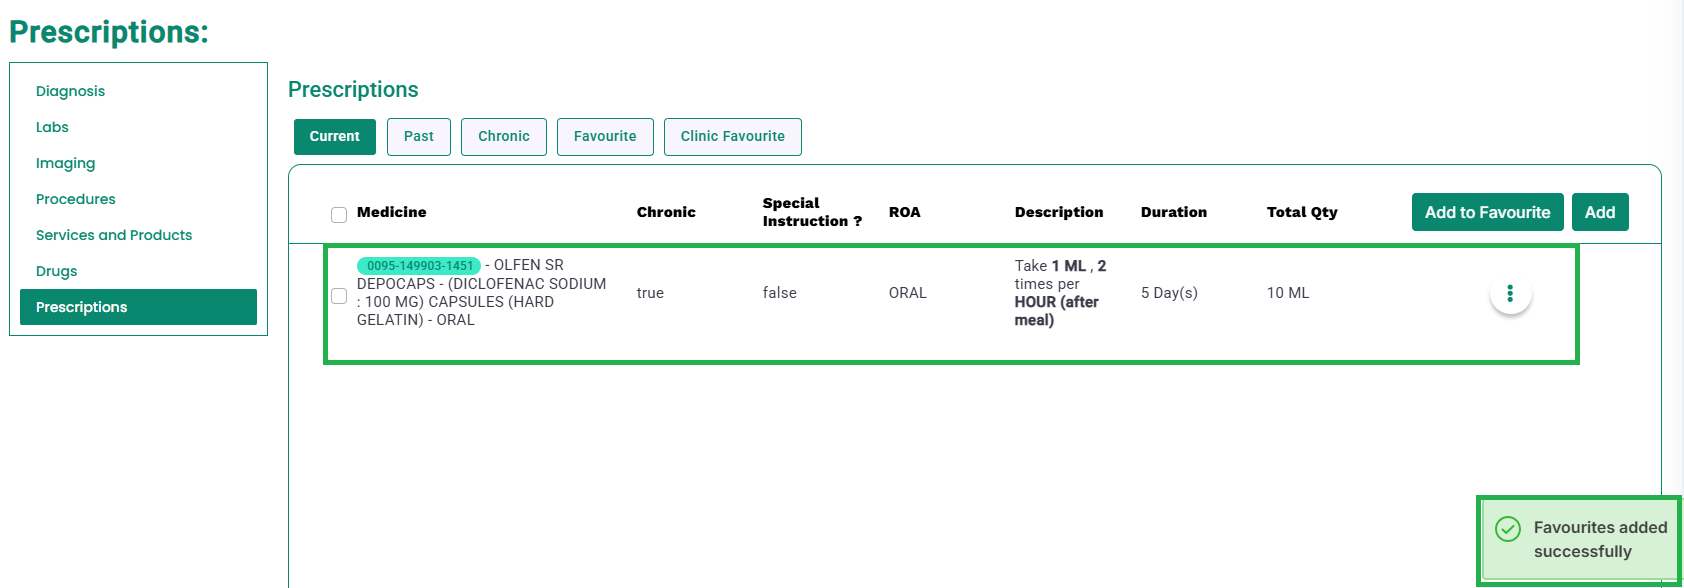Open Labs in the sidebar

coord(52,127)
